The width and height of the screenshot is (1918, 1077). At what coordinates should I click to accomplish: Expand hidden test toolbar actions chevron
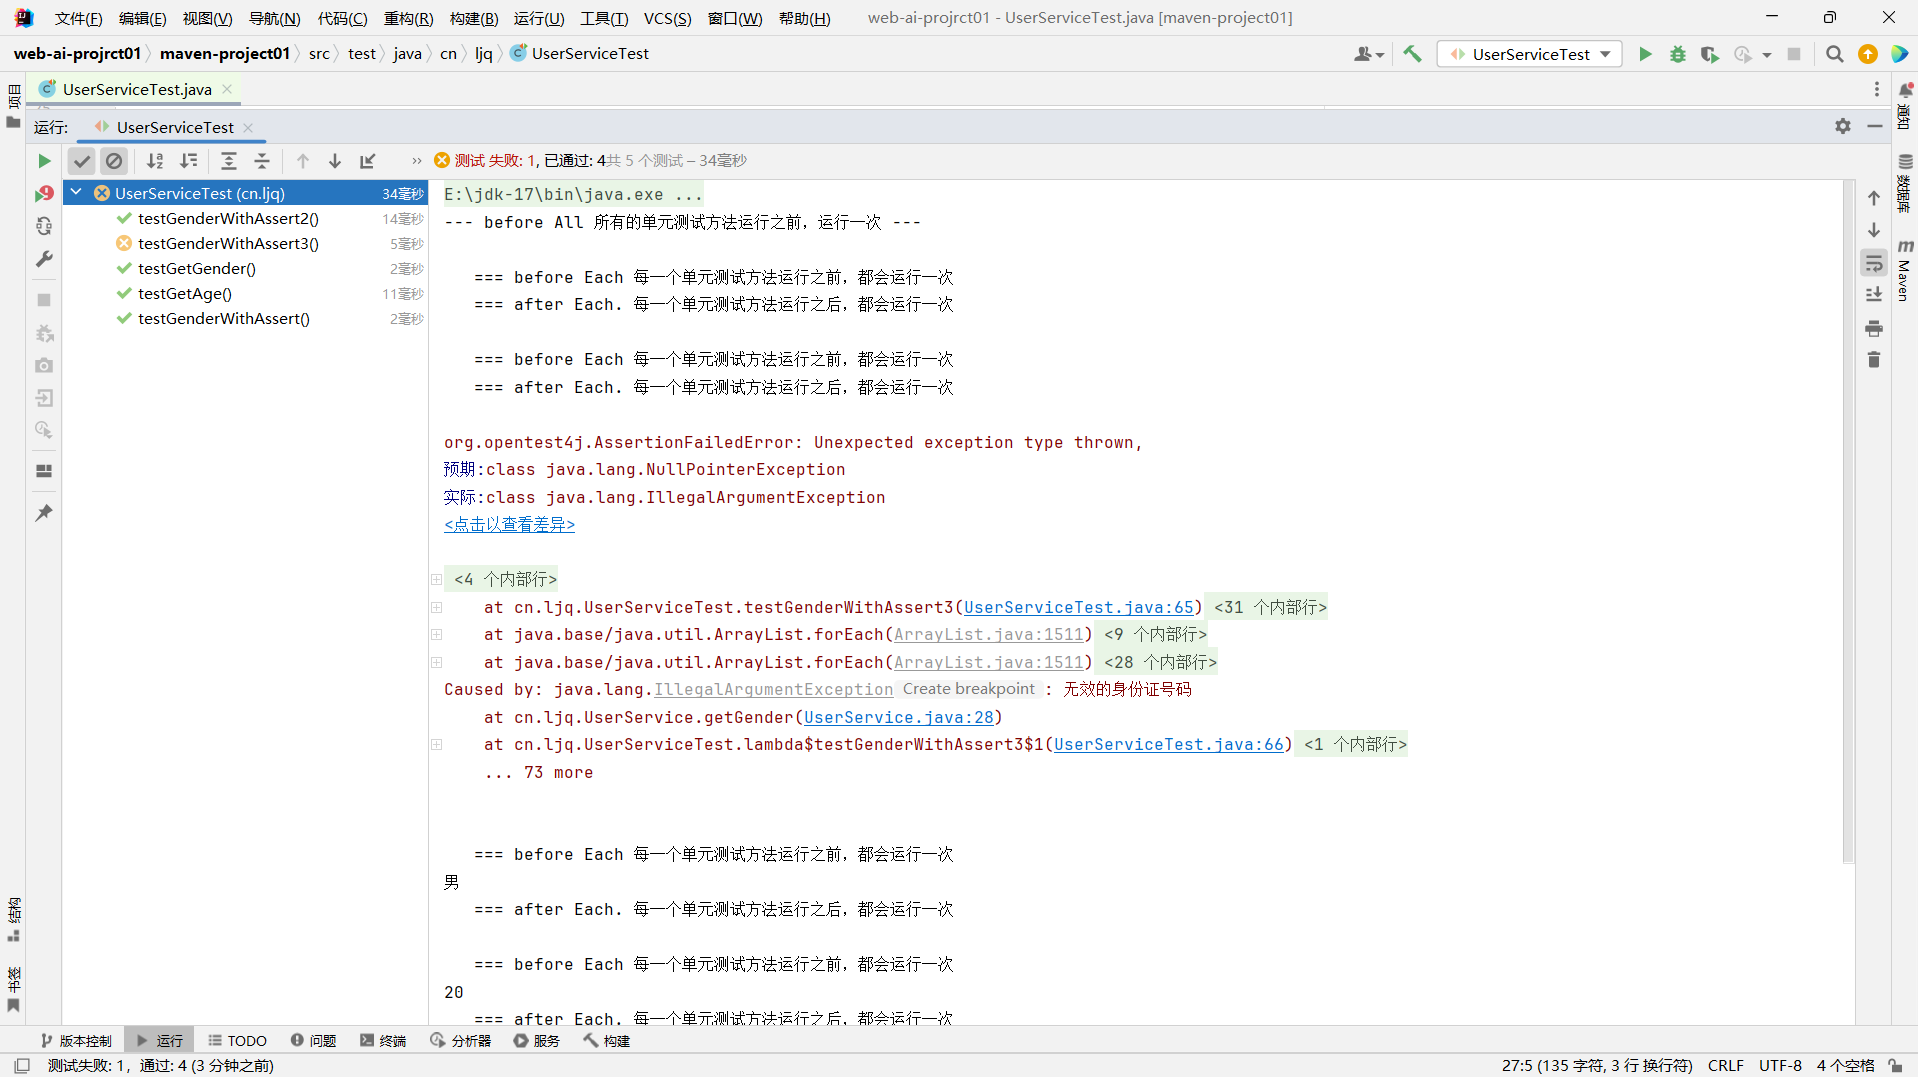416,161
